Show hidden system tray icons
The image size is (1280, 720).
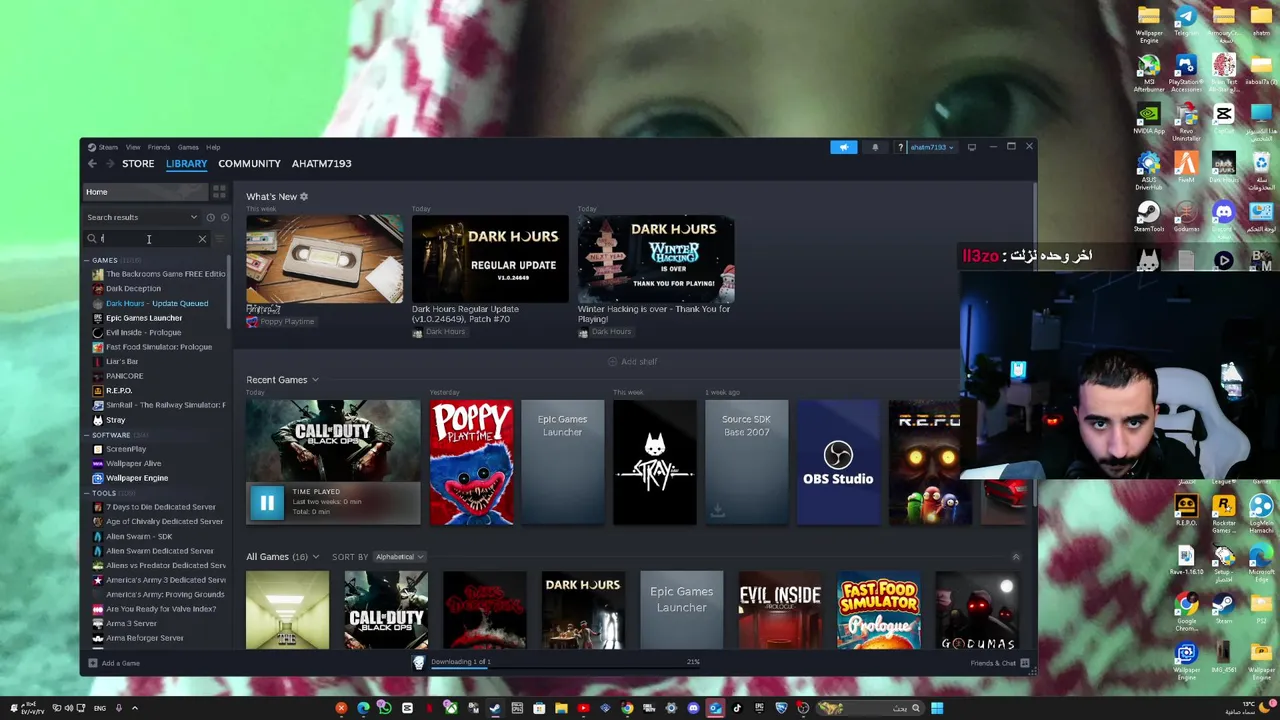click(135, 708)
